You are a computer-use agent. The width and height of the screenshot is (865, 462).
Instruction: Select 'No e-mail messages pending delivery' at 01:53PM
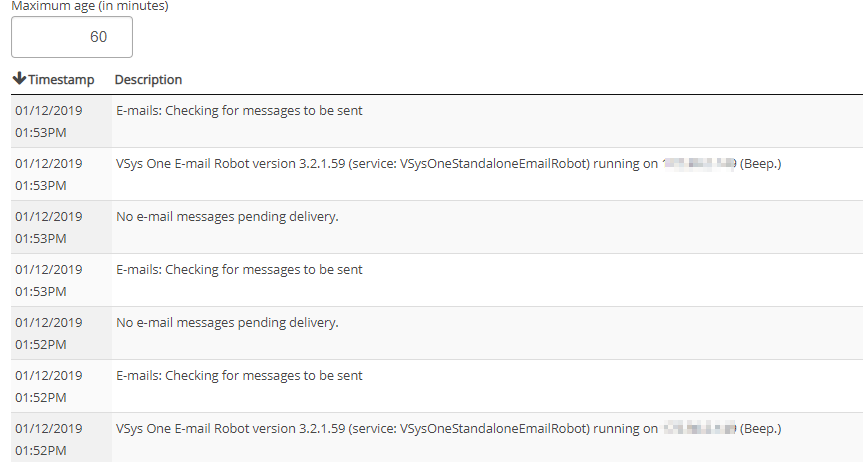click(227, 216)
